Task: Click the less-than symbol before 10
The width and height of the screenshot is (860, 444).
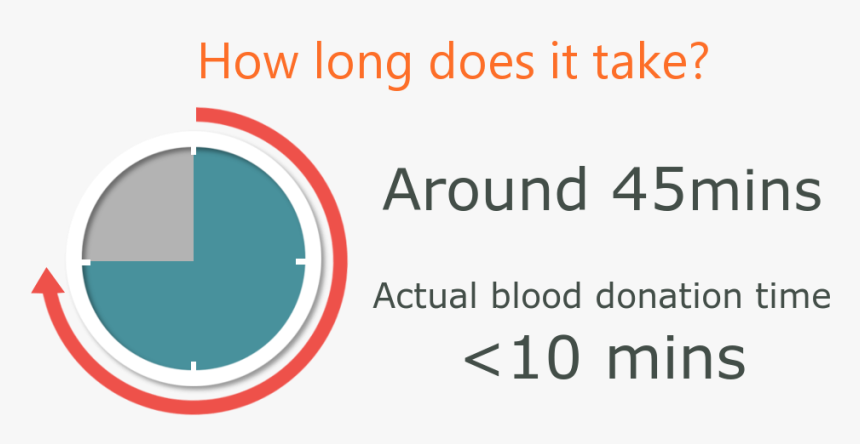Action: pos(482,362)
